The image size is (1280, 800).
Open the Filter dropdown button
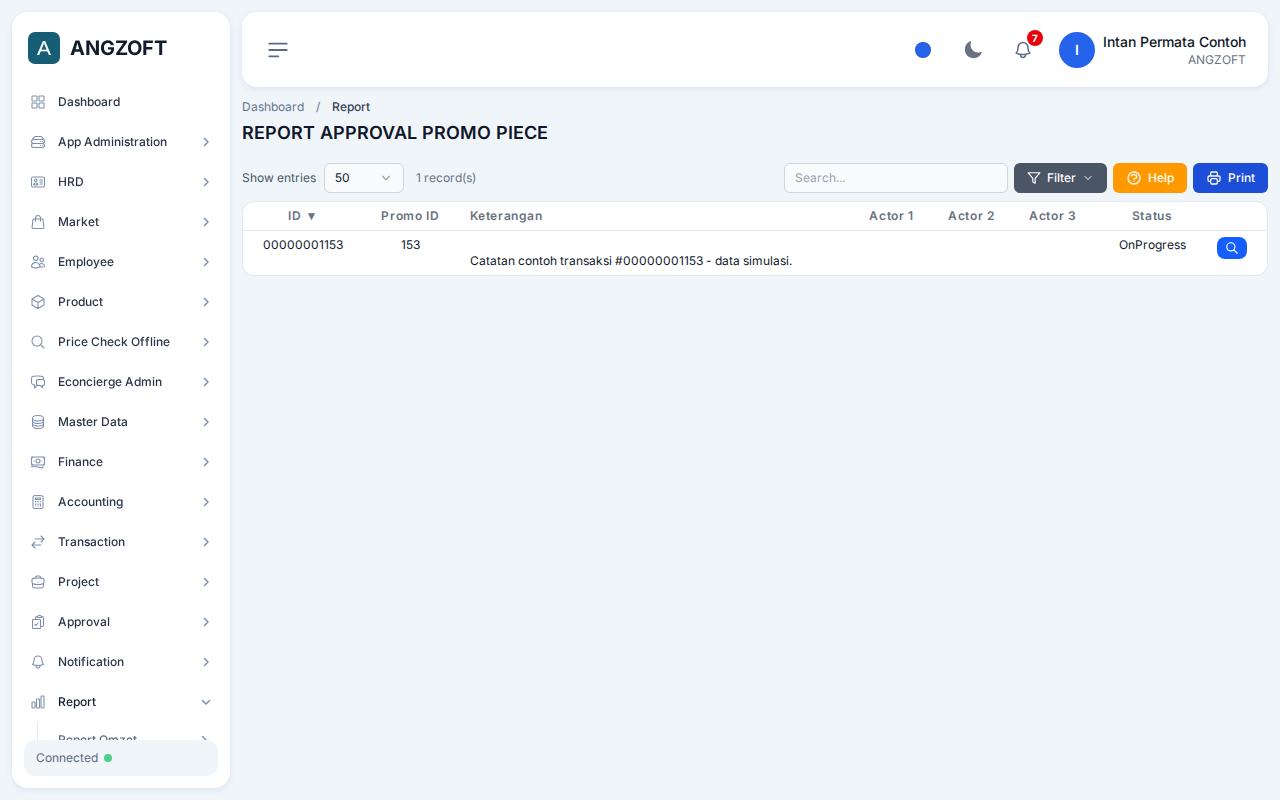tap(1060, 178)
